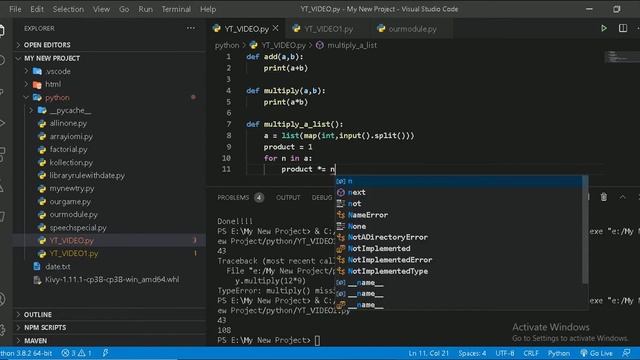Viewport: 640px width, 360px height.
Task: Expand the .vscode folder
Action: [x=110, y=71]
